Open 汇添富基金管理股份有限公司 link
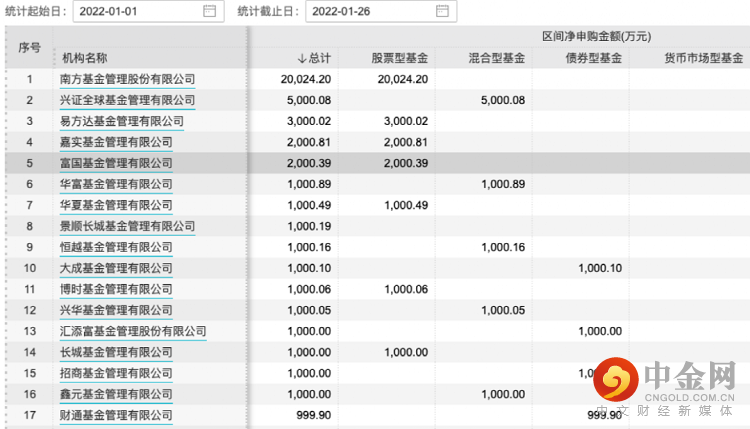 [133, 331]
